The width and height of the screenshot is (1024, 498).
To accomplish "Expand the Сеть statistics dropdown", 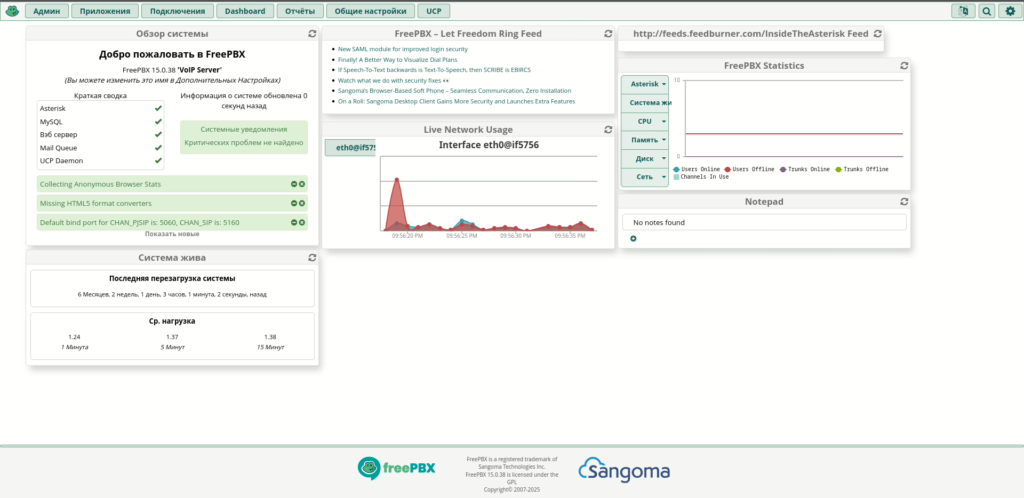I will 645,177.
